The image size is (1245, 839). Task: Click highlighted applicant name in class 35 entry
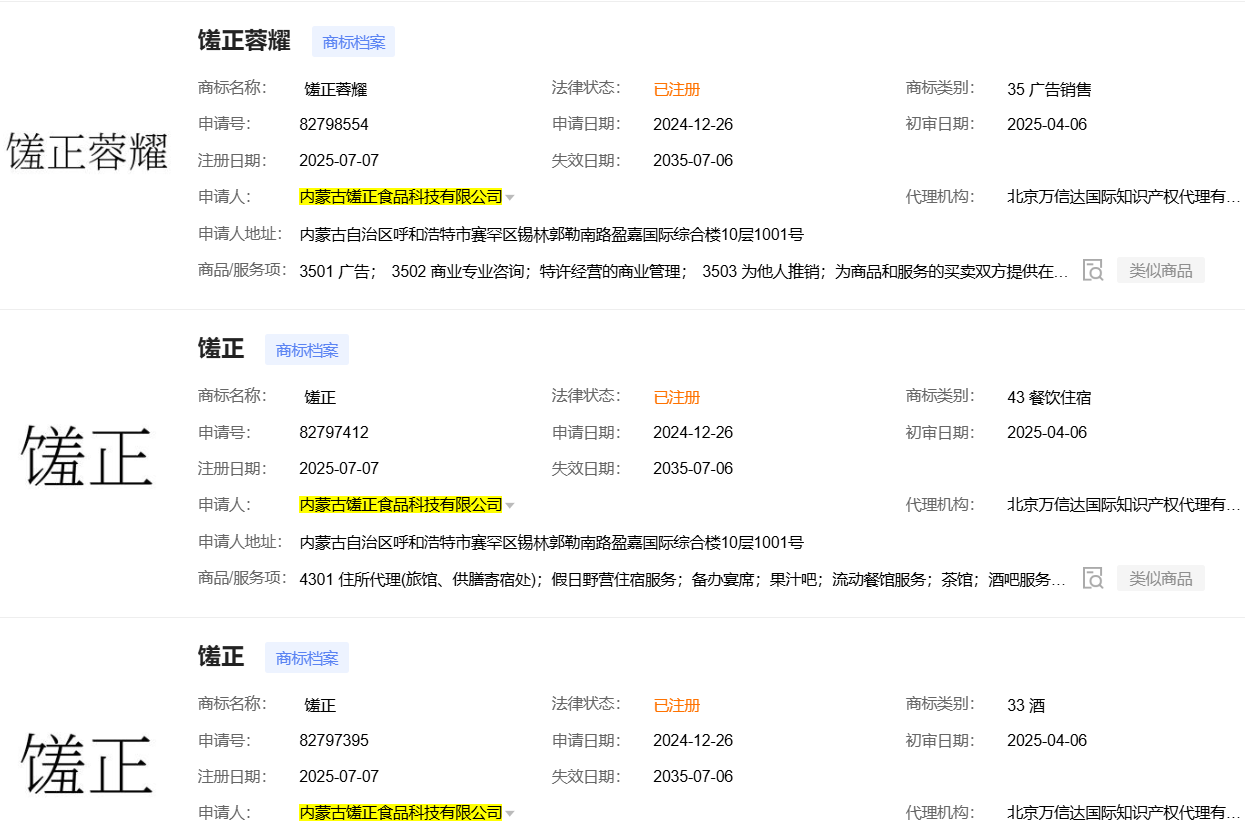coord(400,197)
